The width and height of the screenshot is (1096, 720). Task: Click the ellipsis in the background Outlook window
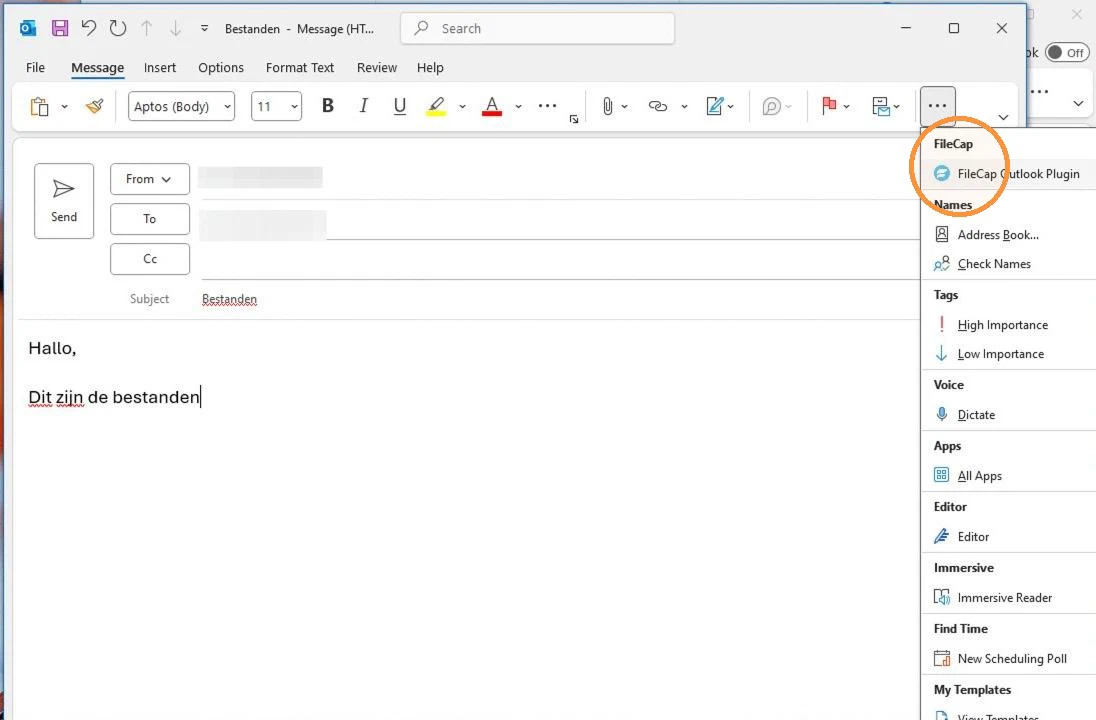pos(1039,92)
